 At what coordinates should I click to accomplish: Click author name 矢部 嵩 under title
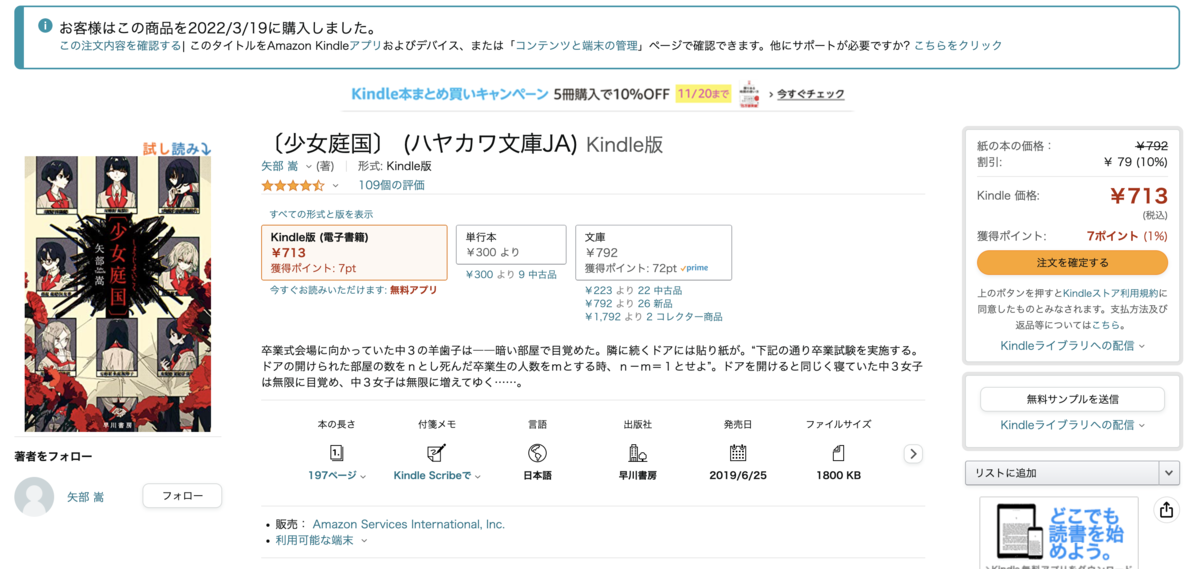click(x=280, y=166)
